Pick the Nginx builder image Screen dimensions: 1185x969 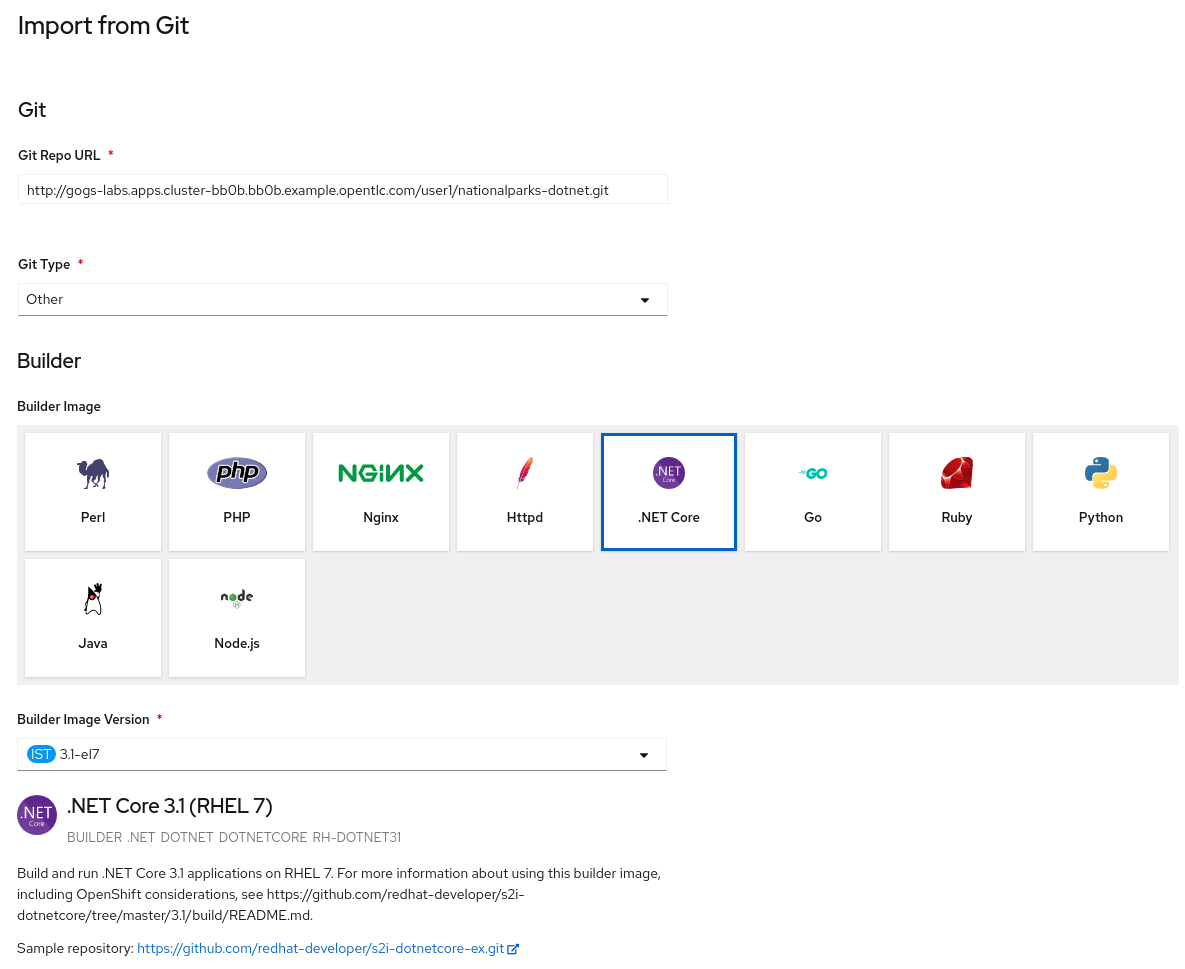coord(381,492)
